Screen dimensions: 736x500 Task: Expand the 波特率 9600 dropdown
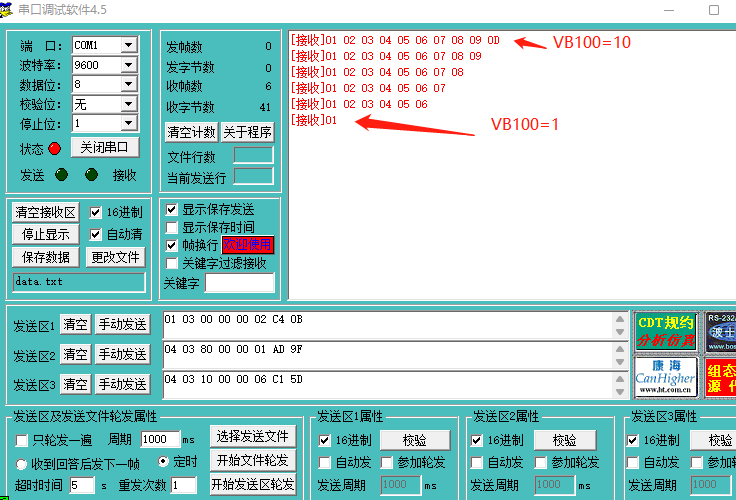[x=128, y=65]
